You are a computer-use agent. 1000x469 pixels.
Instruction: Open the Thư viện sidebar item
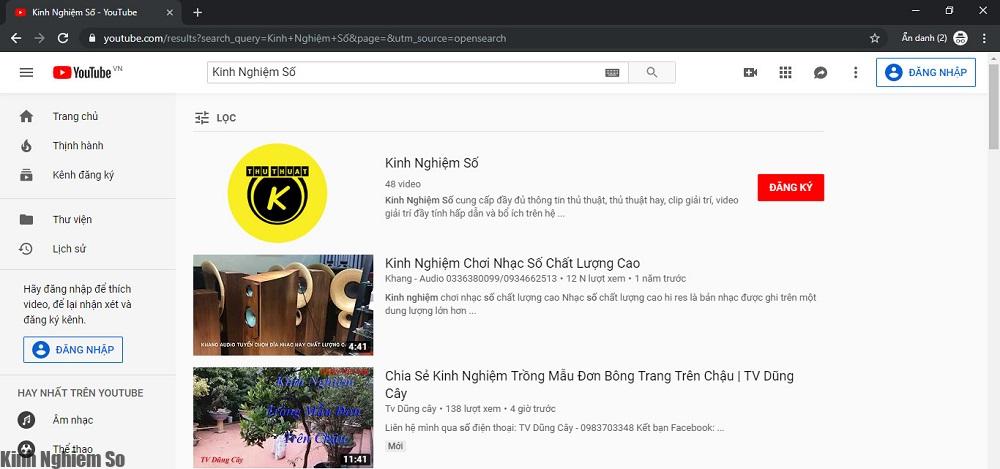(87, 220)
